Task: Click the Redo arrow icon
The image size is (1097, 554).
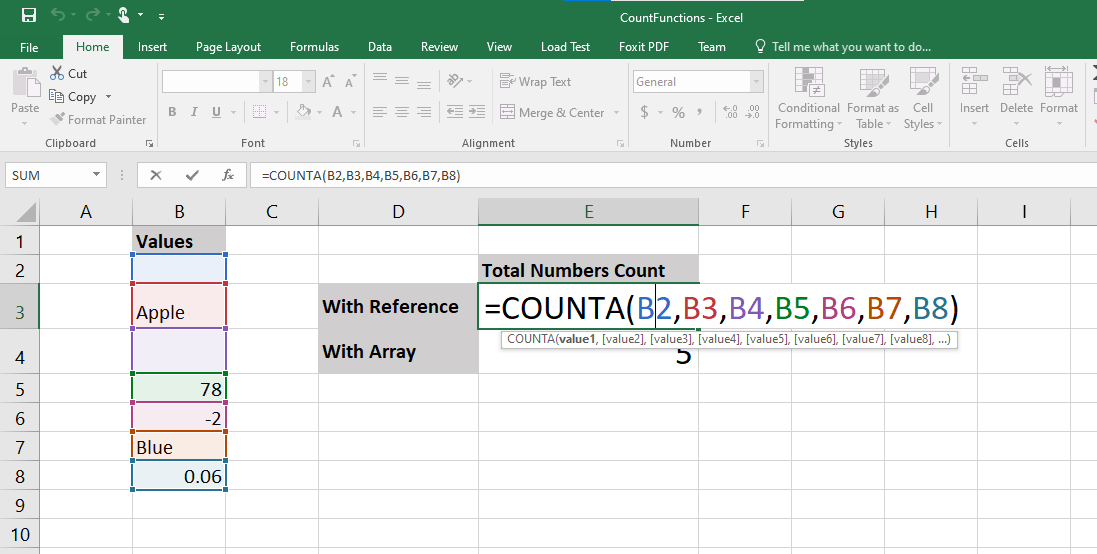Action: click(91, 15)
